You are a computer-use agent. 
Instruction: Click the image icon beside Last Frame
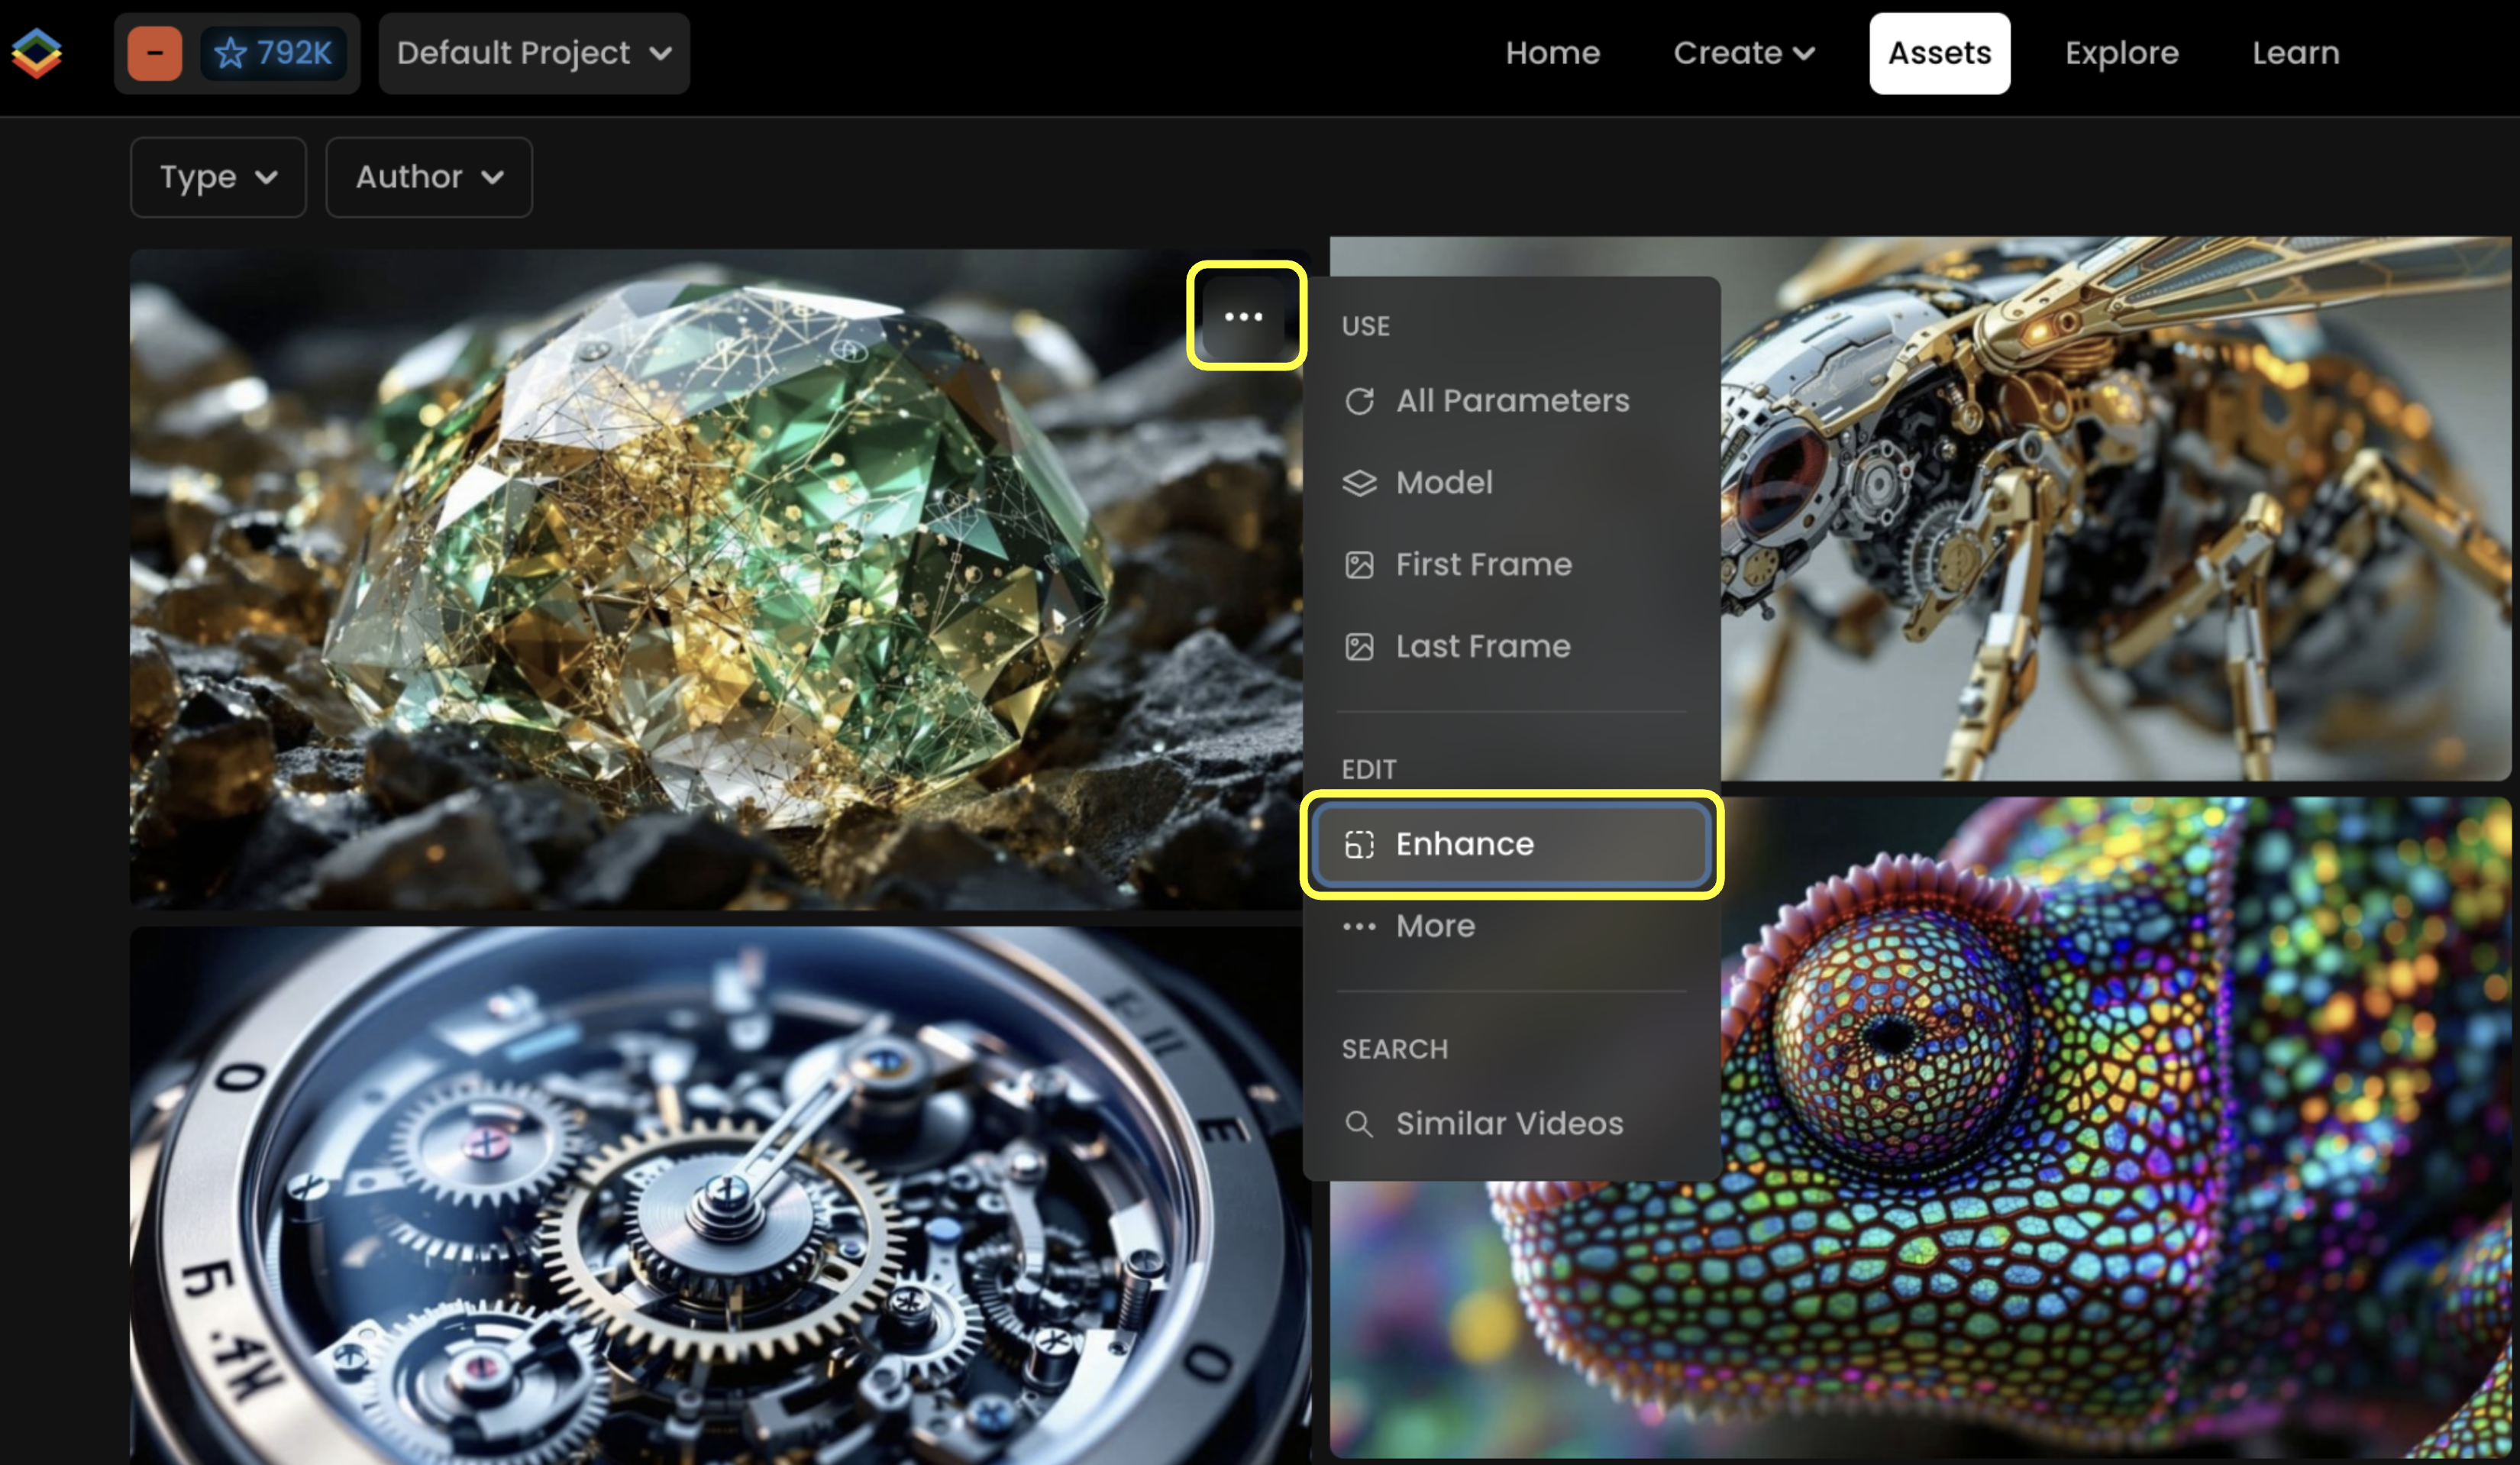tap(1359, 647)
